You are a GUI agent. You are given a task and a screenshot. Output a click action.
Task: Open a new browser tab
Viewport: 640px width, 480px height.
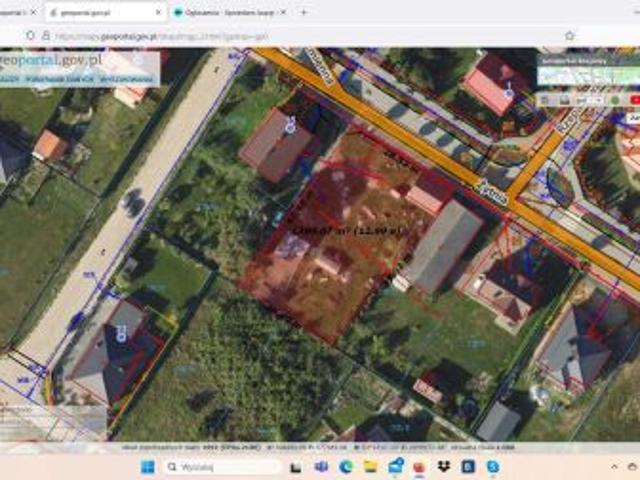point(303,13)
